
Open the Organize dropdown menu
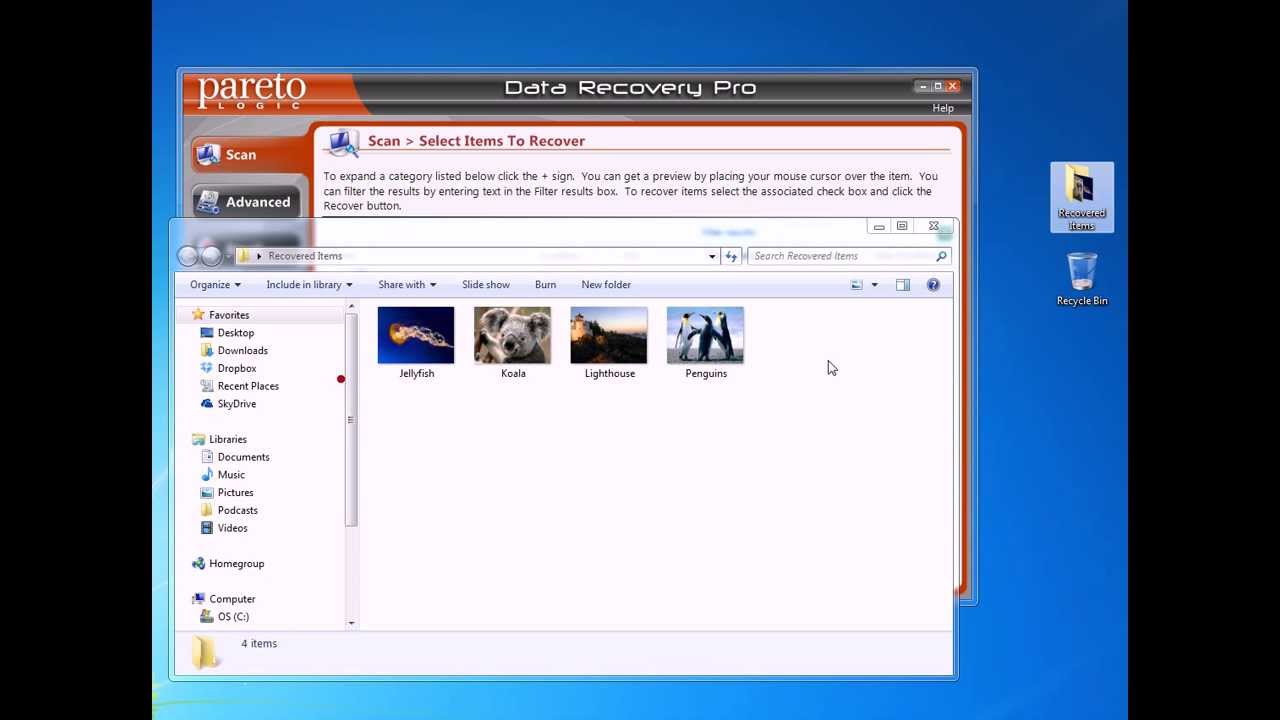pyautogui.click(x=215, y=285)
